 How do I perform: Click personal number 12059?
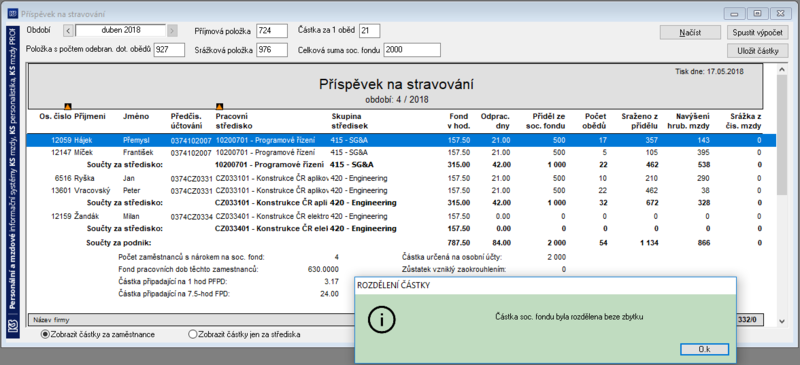(x=62, y=139)
